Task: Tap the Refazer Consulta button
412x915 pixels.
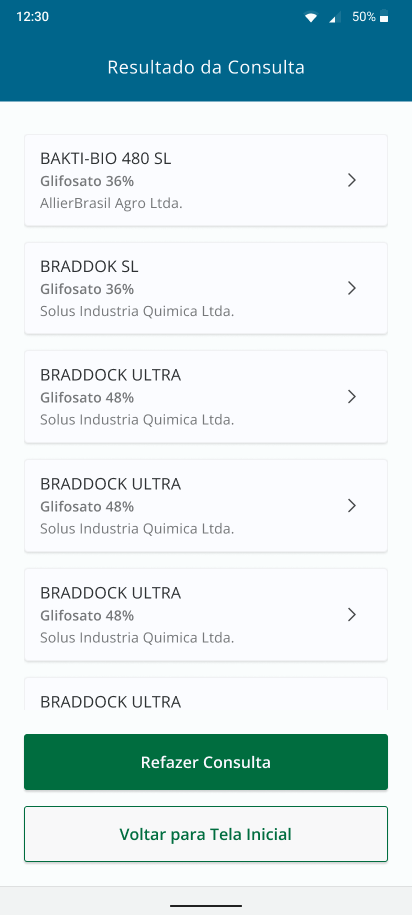Action: pyautogui.click(x=206, y=762)
